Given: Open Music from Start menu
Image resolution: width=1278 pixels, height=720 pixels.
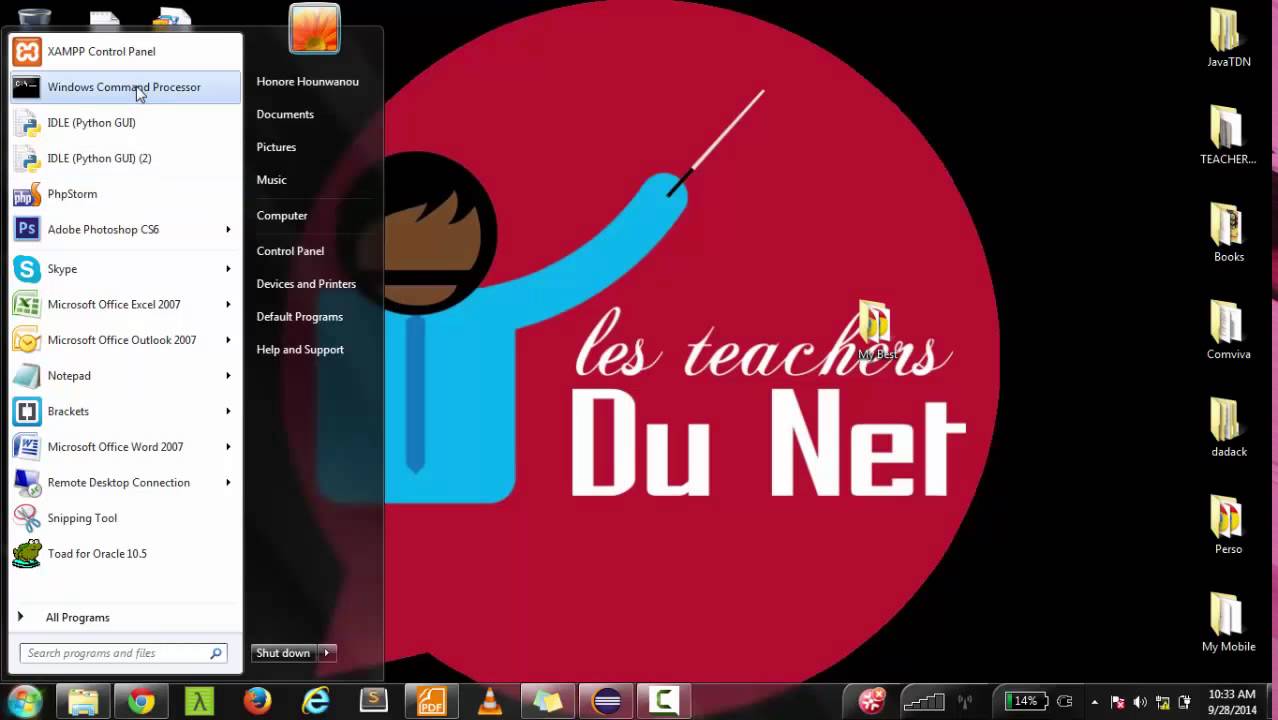Looking at the screenshot, I should pos(271,180).
